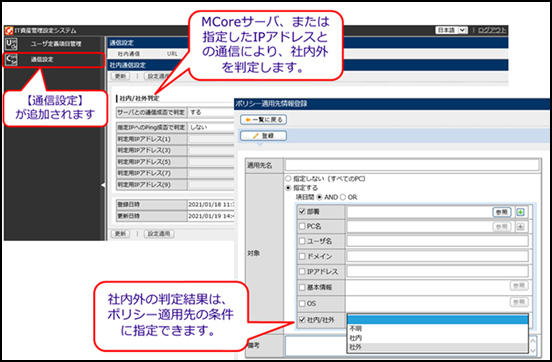This screenshot has width=552, height=362.
Task: Choose 不明 in the 社内/社外 dropdown
Action: pyautogui.click(x=438, y=329)
